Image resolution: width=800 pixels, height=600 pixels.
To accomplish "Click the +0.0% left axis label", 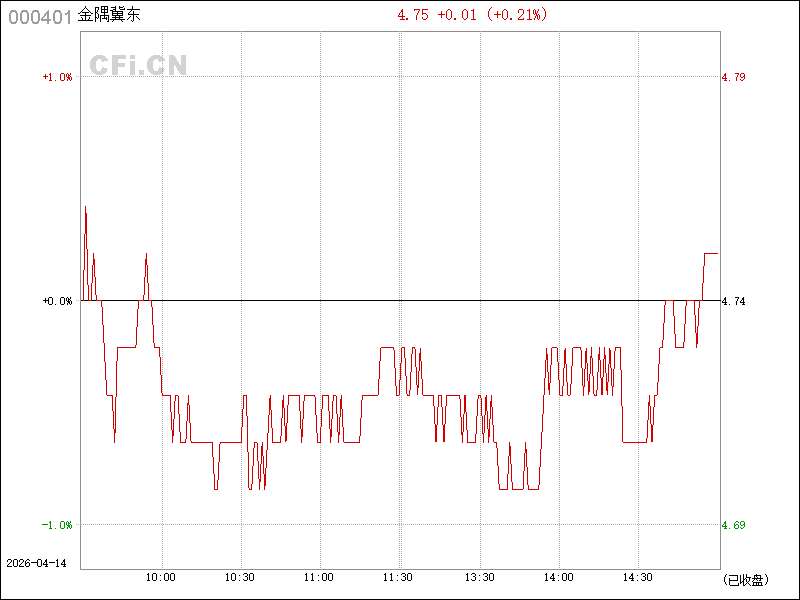I will pos(57,301).
